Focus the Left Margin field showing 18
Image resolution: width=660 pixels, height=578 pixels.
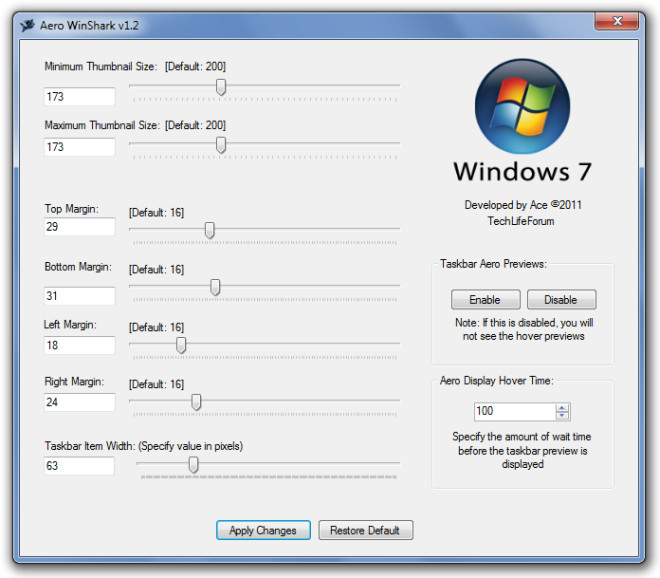[80, 345]
